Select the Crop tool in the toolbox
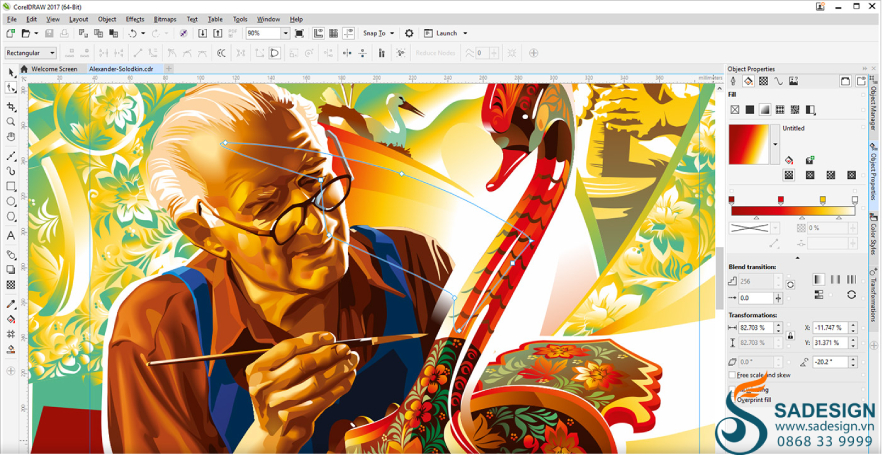This screenshot has height=465, width=890. [x=11, y=107]
